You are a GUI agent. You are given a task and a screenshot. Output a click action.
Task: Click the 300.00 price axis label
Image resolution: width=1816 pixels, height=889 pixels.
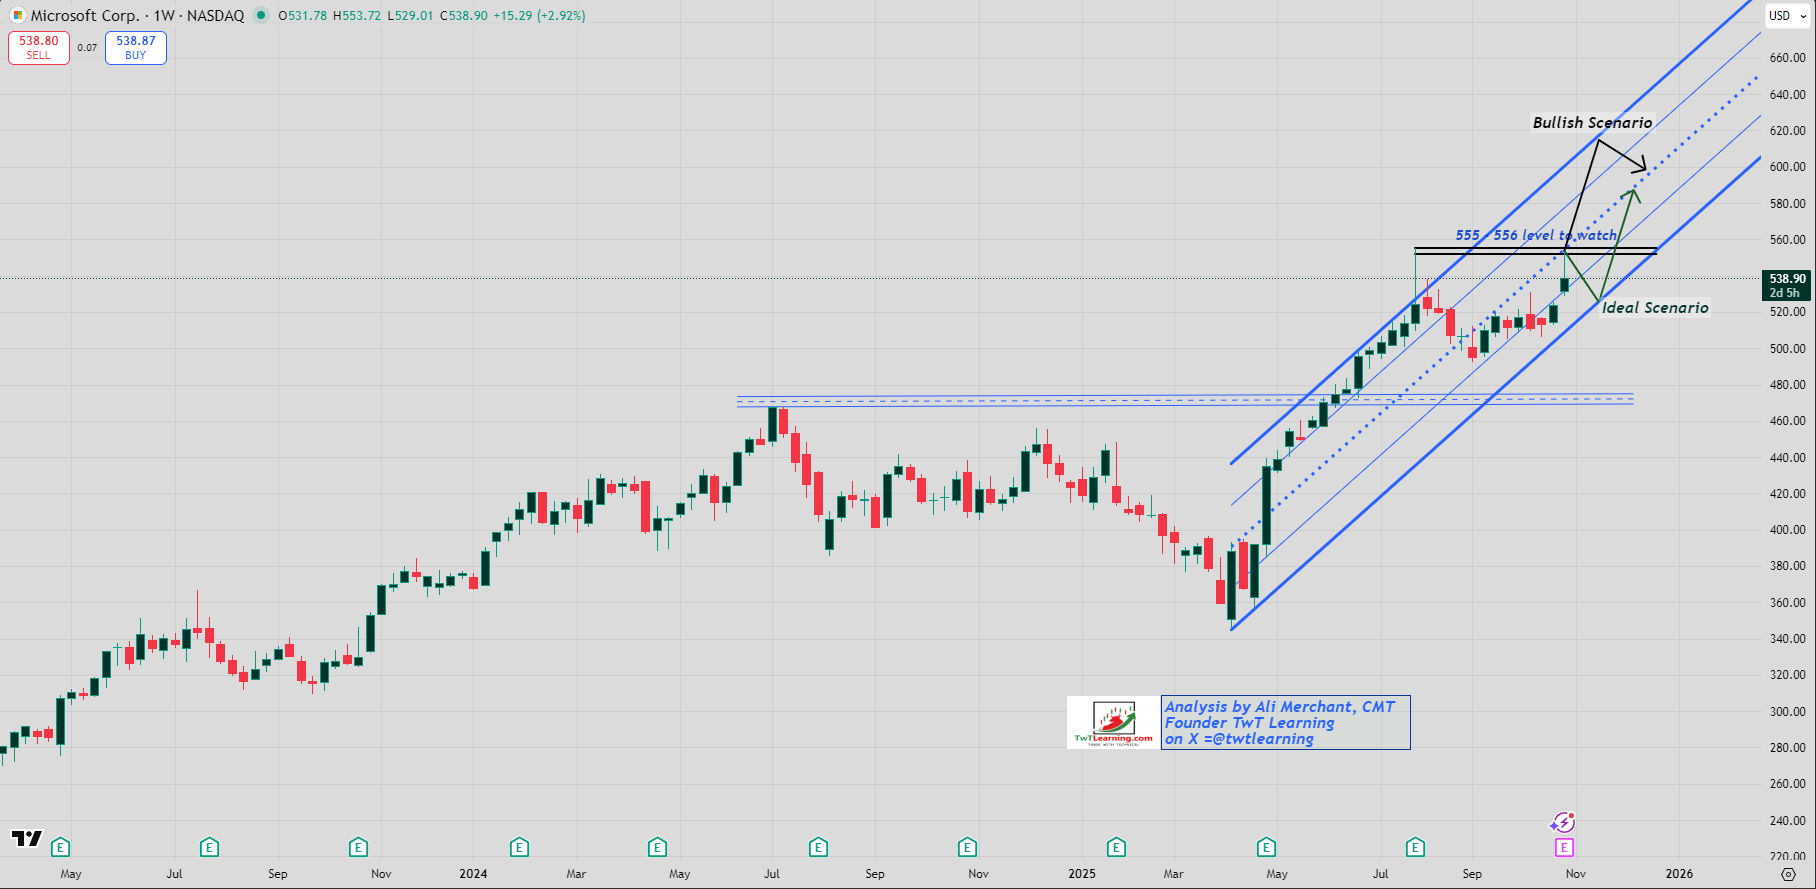(1787, 712)
